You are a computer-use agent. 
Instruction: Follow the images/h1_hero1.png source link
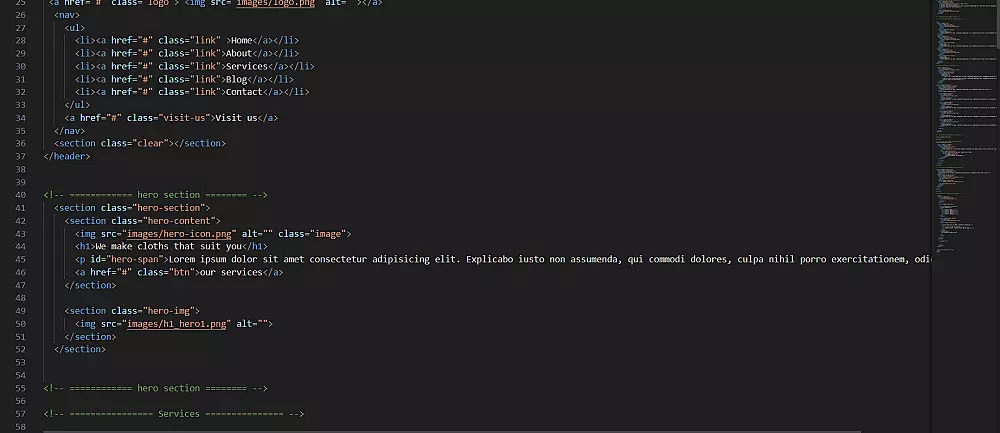[177, 324]
